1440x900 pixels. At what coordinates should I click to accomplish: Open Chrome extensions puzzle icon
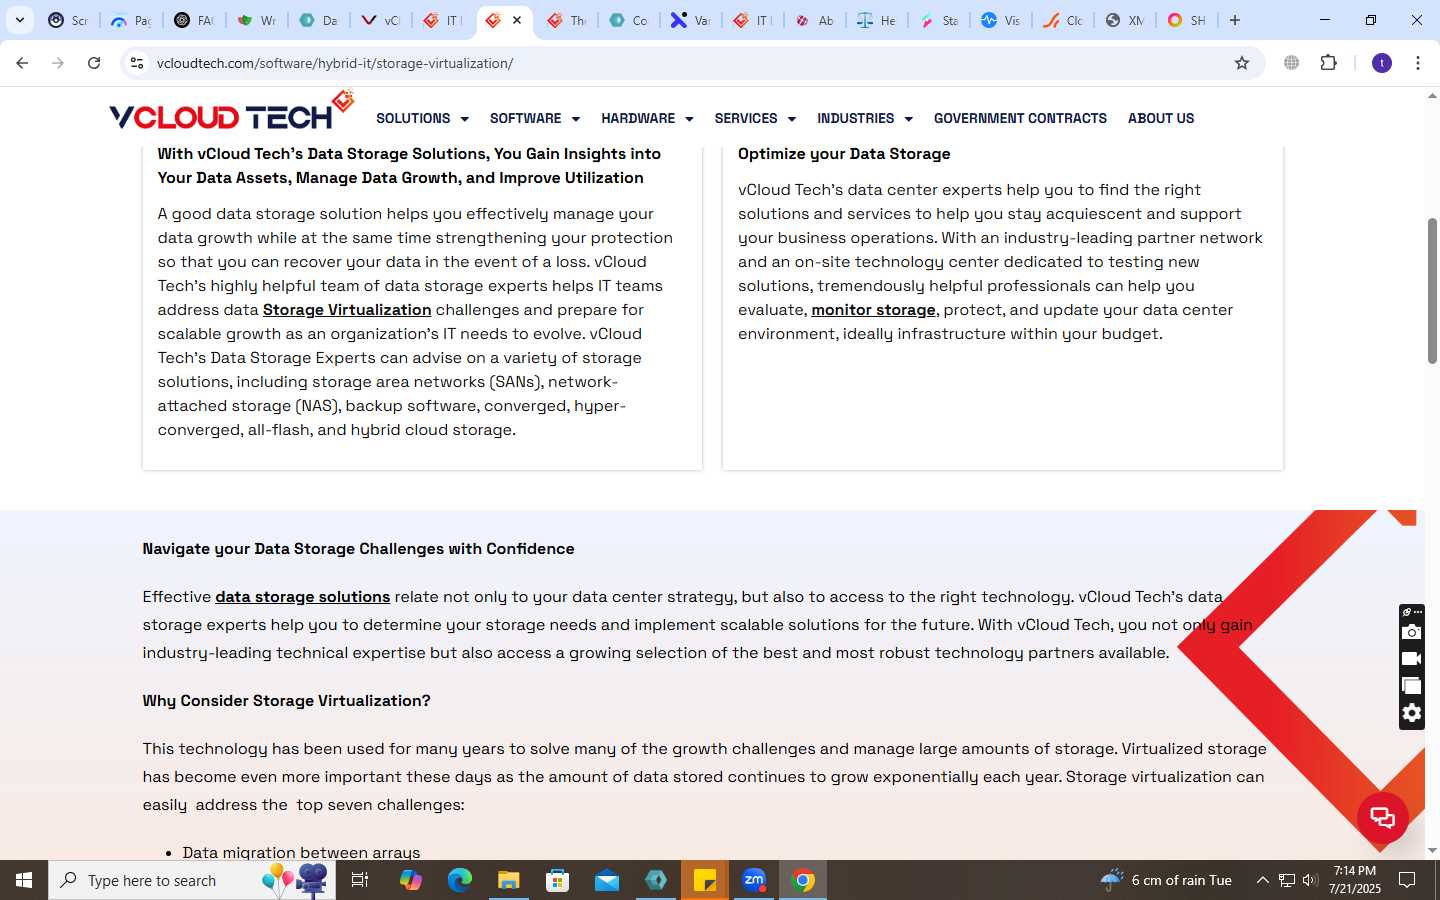click(1328, 63)
